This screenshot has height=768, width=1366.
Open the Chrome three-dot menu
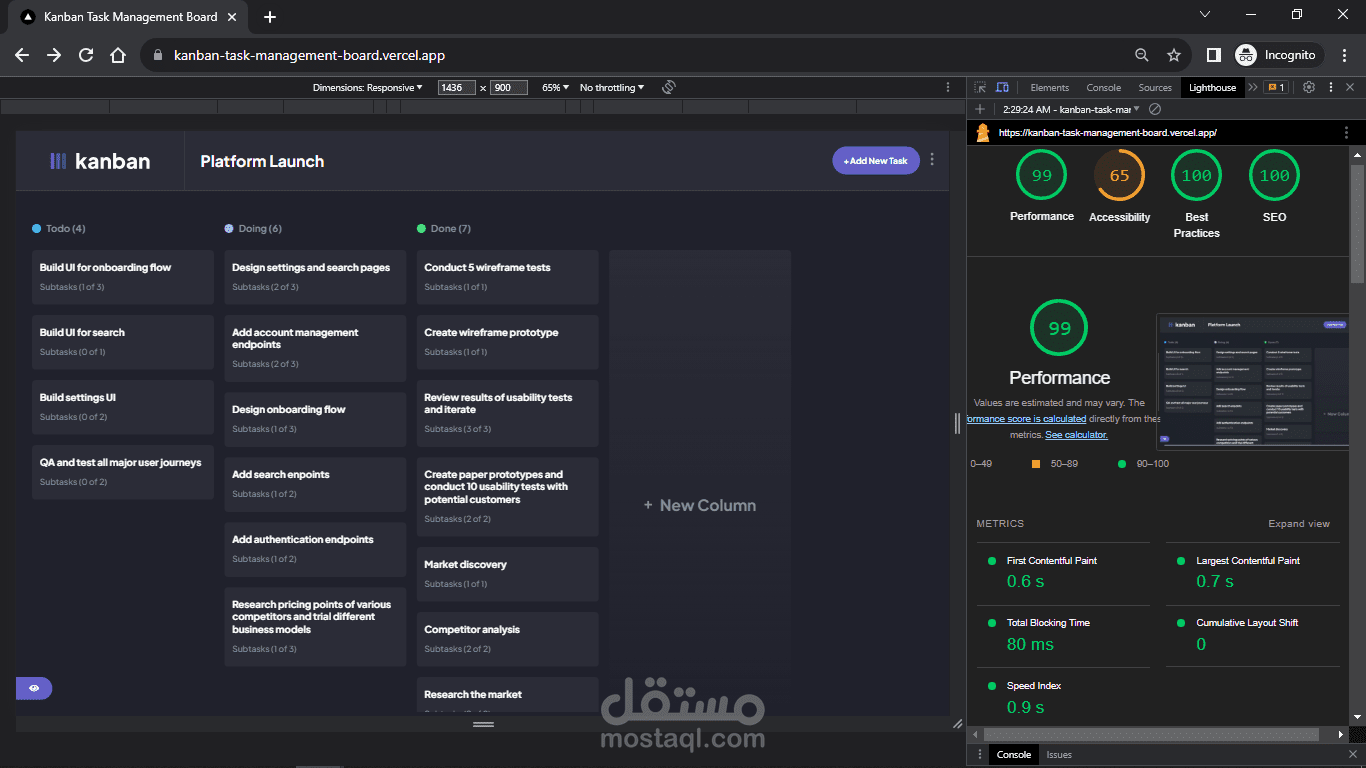1345,55
